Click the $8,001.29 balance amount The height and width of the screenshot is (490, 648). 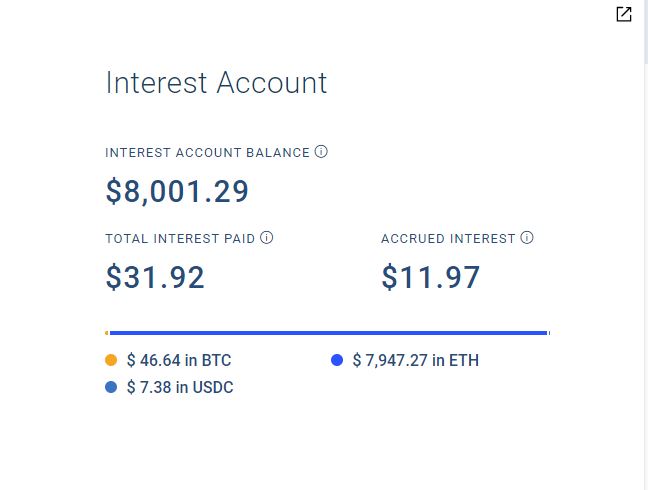click(x=177, y=191)
